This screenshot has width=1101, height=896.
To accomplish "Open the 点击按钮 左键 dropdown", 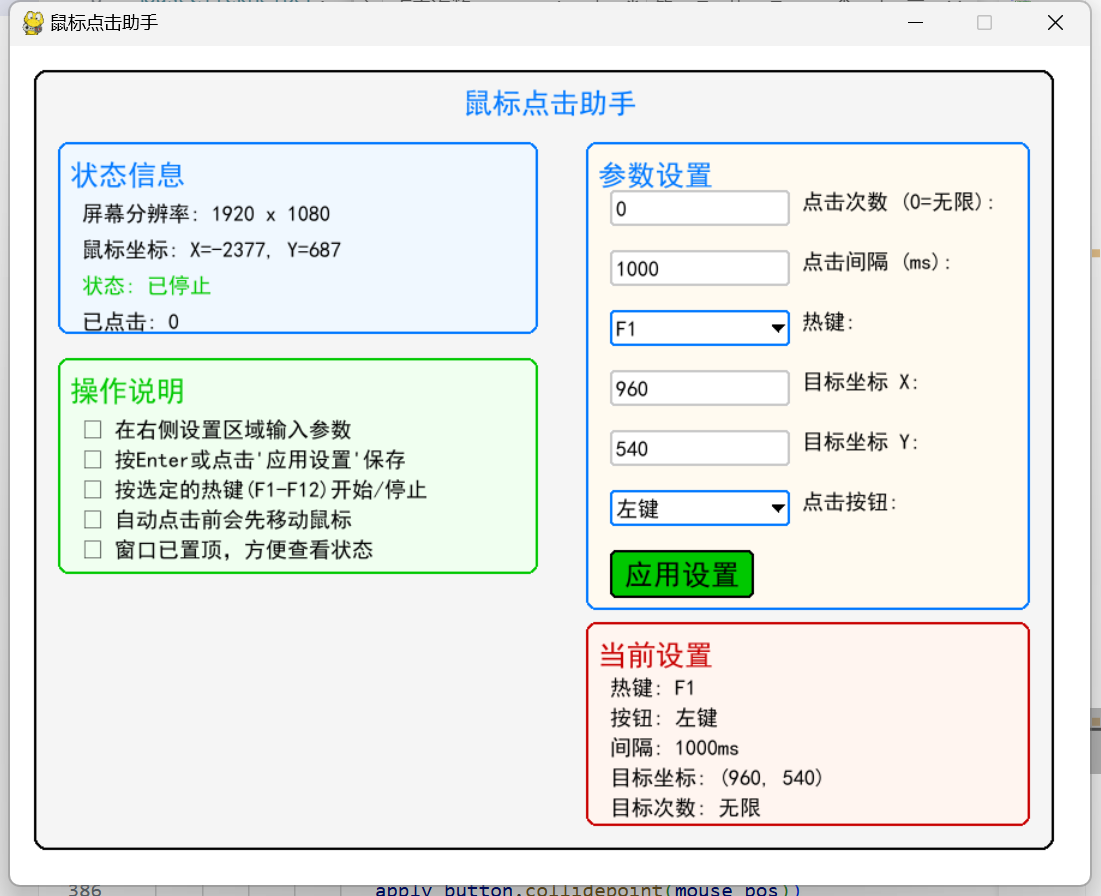I will 699,508.
